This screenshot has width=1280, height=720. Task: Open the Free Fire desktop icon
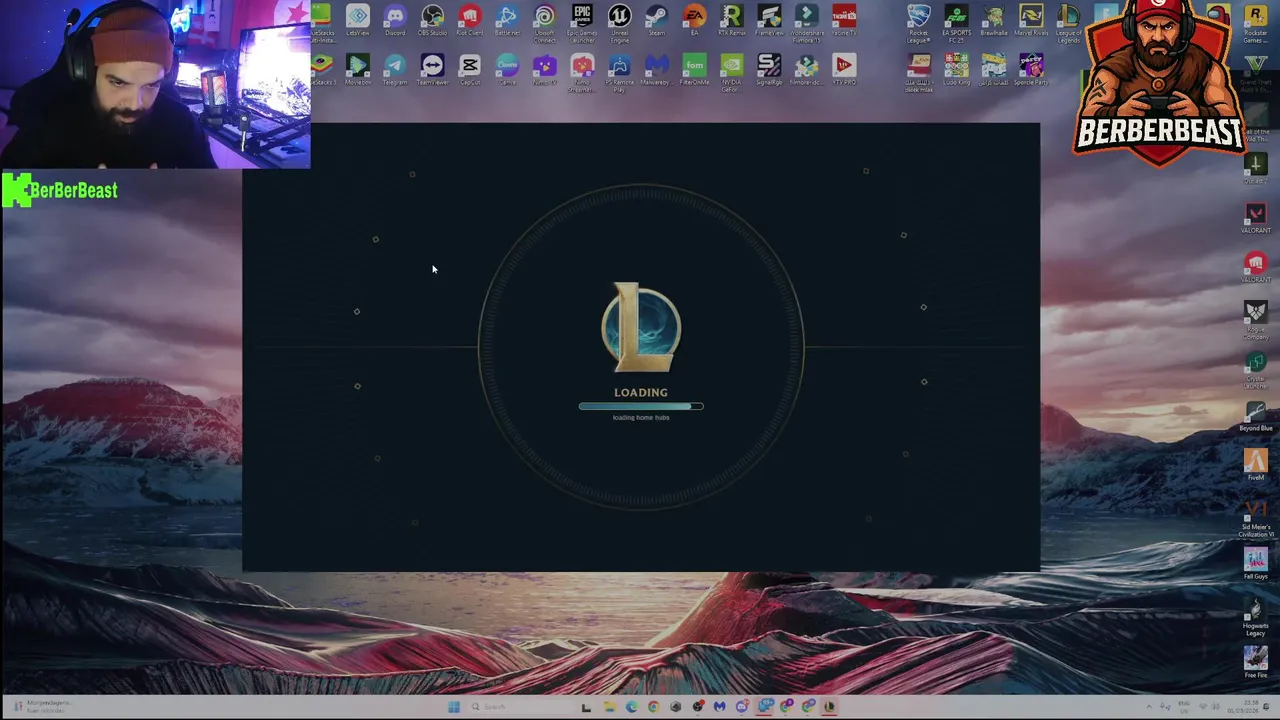tap(1255, 662)
